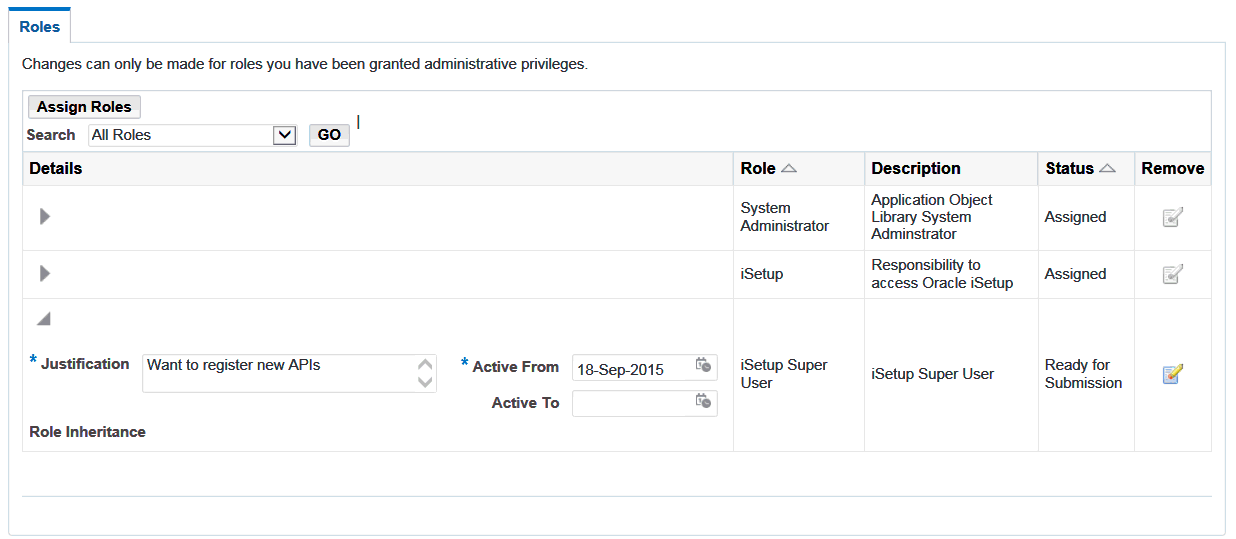Open Active To calendar picker
Viewport: 1236px width, 539px height.
point(703,402)
